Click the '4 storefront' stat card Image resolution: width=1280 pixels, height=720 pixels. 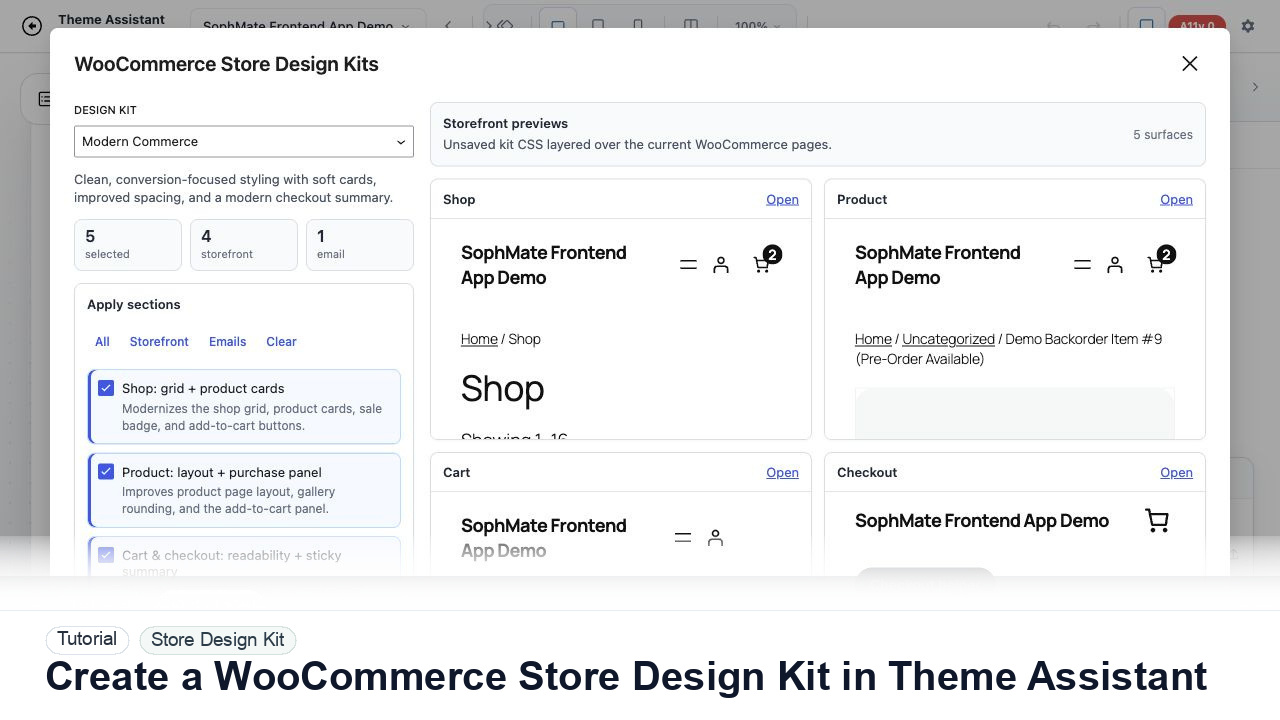(244, 245)
